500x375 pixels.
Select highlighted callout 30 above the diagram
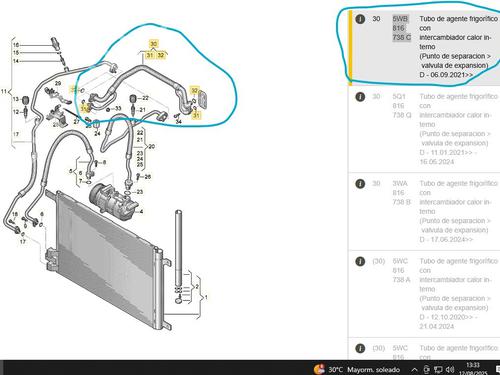pyautogui.click(x=153, y=44)
